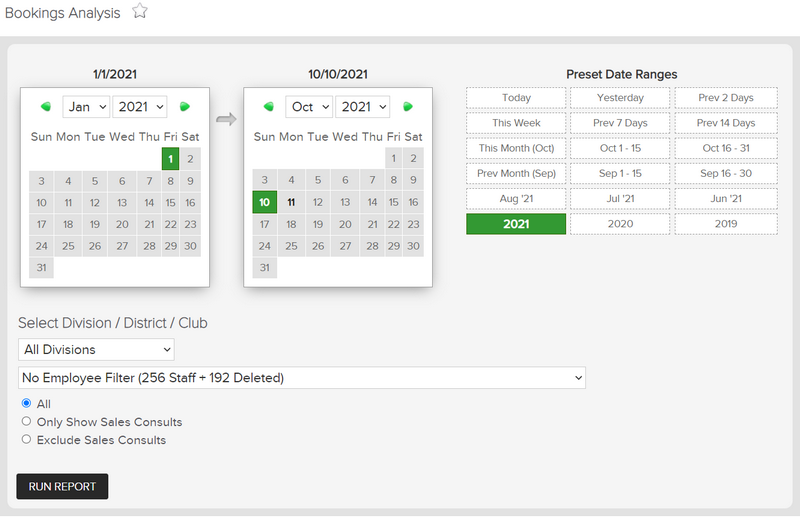Click selected day 10 in October calendar

pos(264,202)
